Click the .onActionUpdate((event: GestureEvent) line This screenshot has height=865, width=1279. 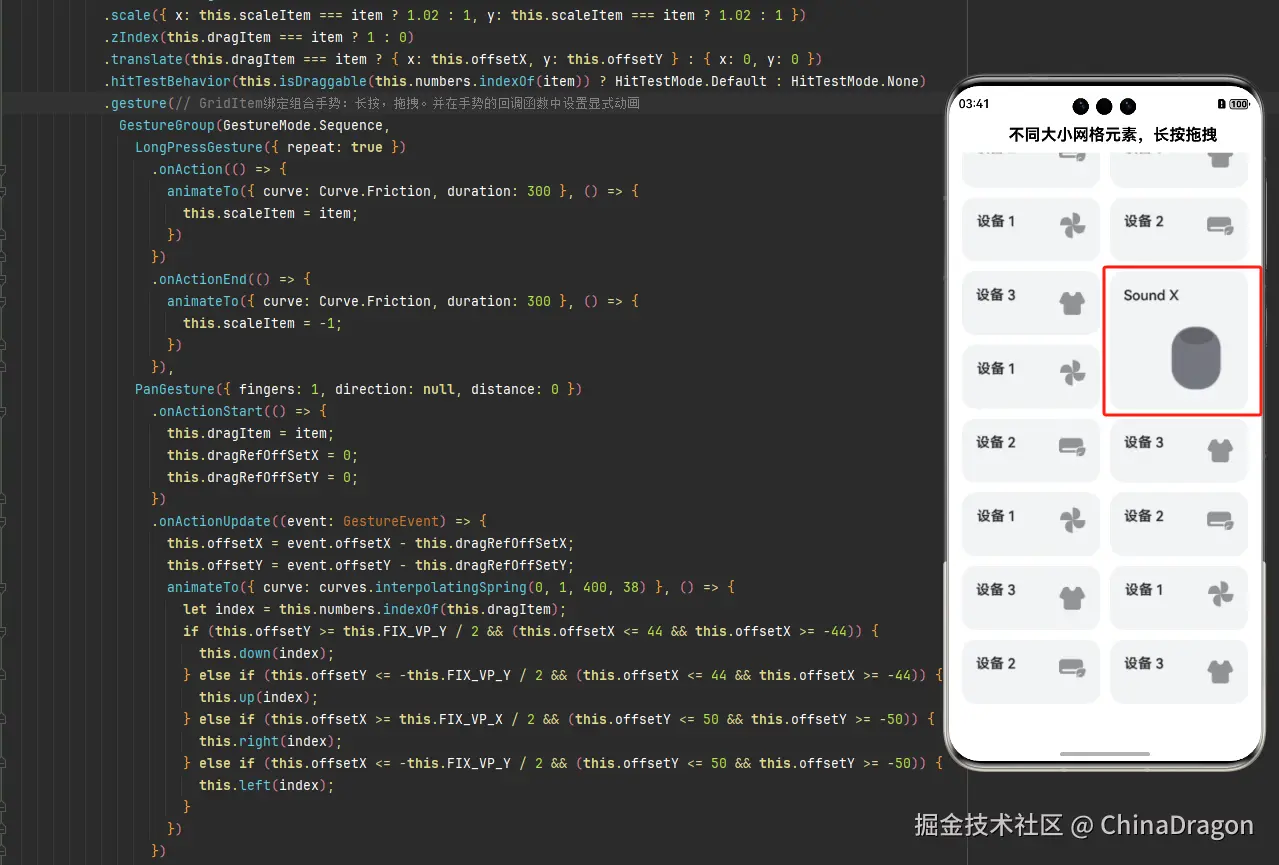(319, 521)
